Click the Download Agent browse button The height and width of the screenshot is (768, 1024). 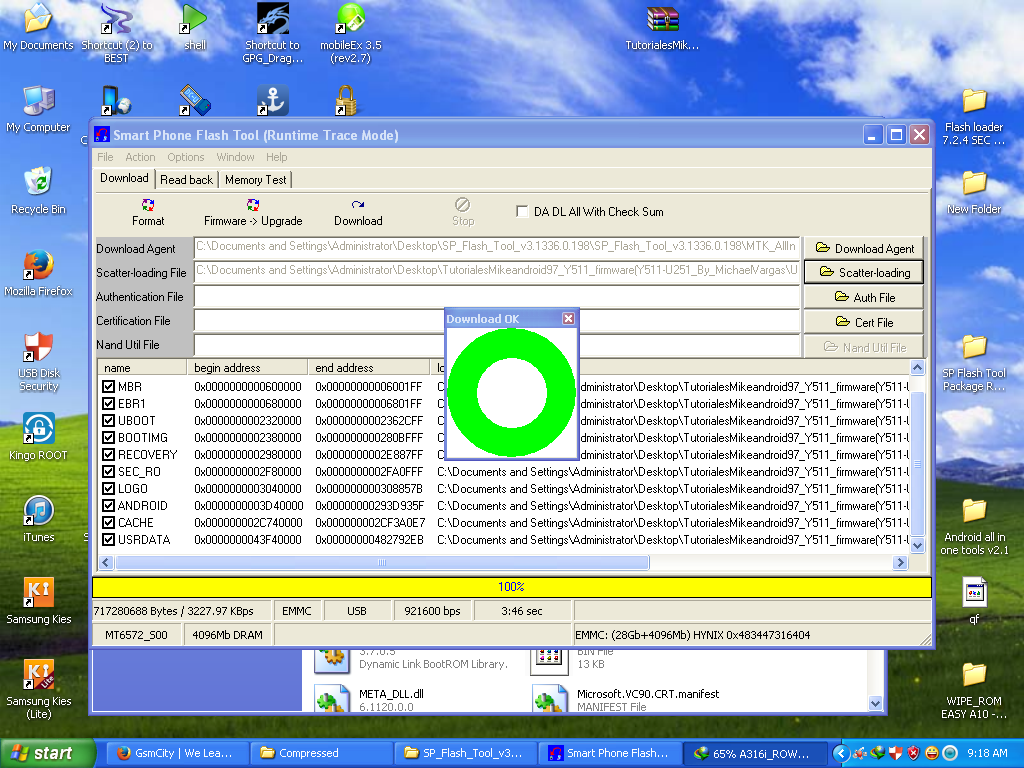(864, 248)
